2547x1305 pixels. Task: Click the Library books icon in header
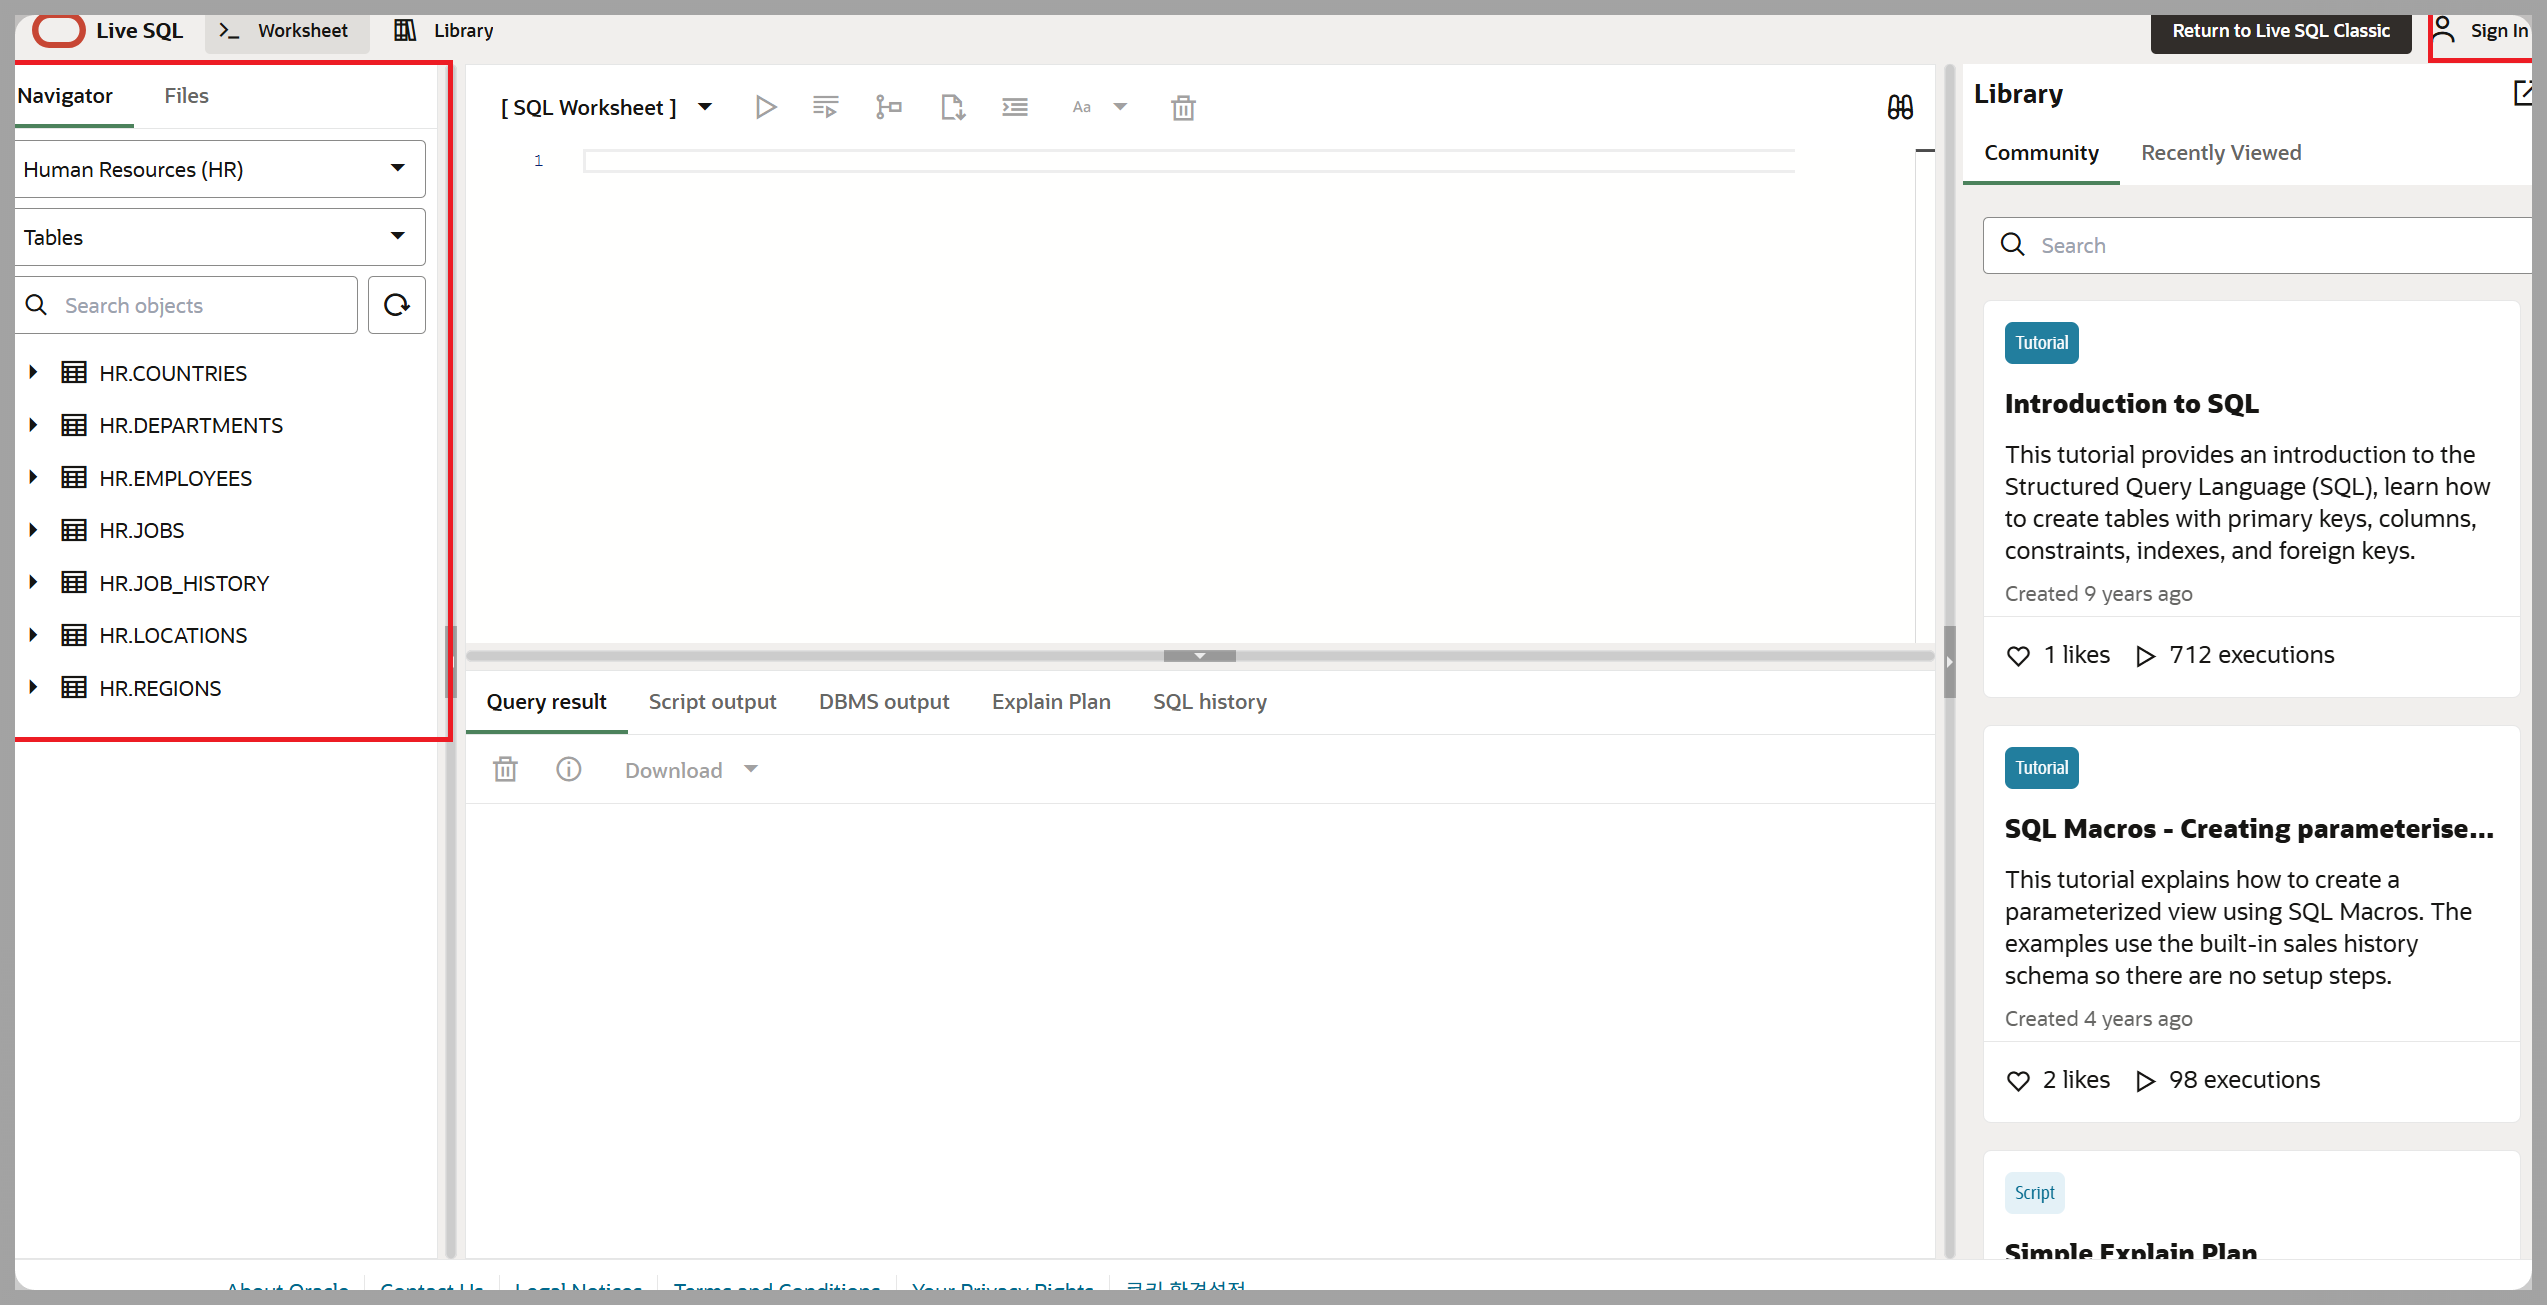click(x=405, y=30)
